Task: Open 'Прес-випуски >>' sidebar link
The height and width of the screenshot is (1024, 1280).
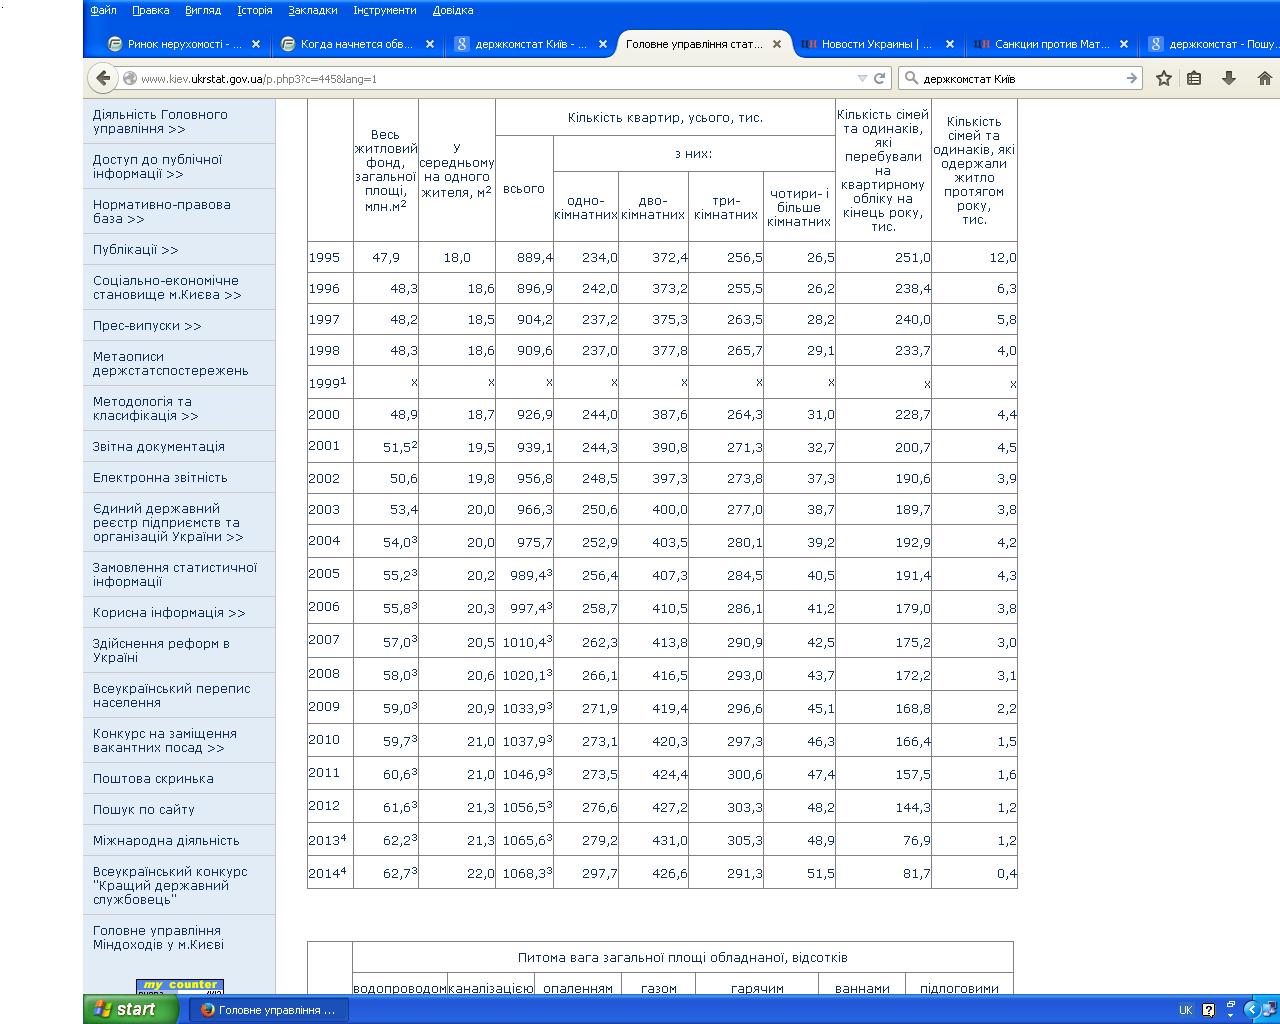Action: (x=147, y=326)
